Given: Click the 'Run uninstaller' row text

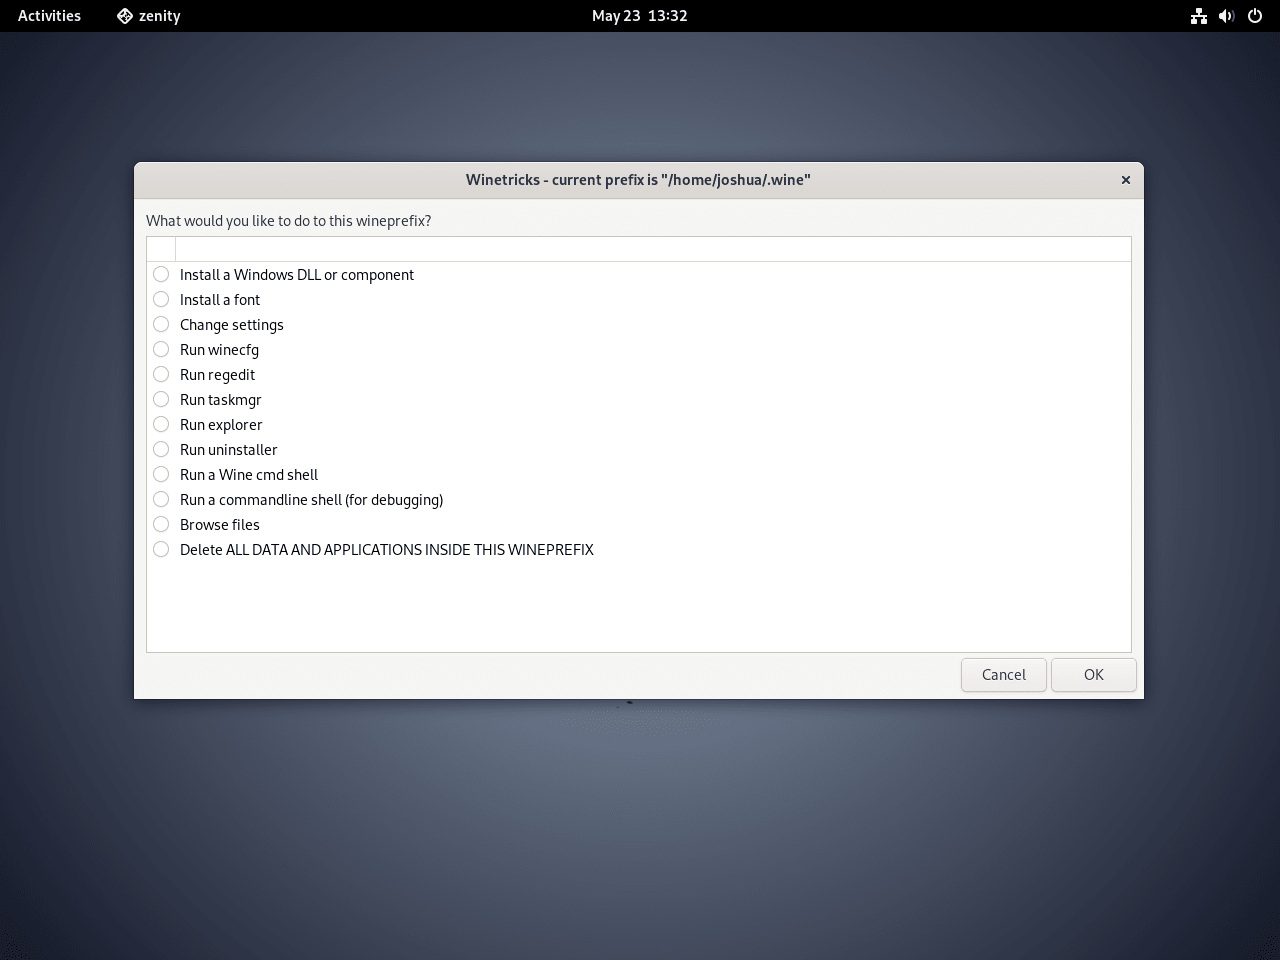Looking at the screenshot, I should tap(228, 450).
